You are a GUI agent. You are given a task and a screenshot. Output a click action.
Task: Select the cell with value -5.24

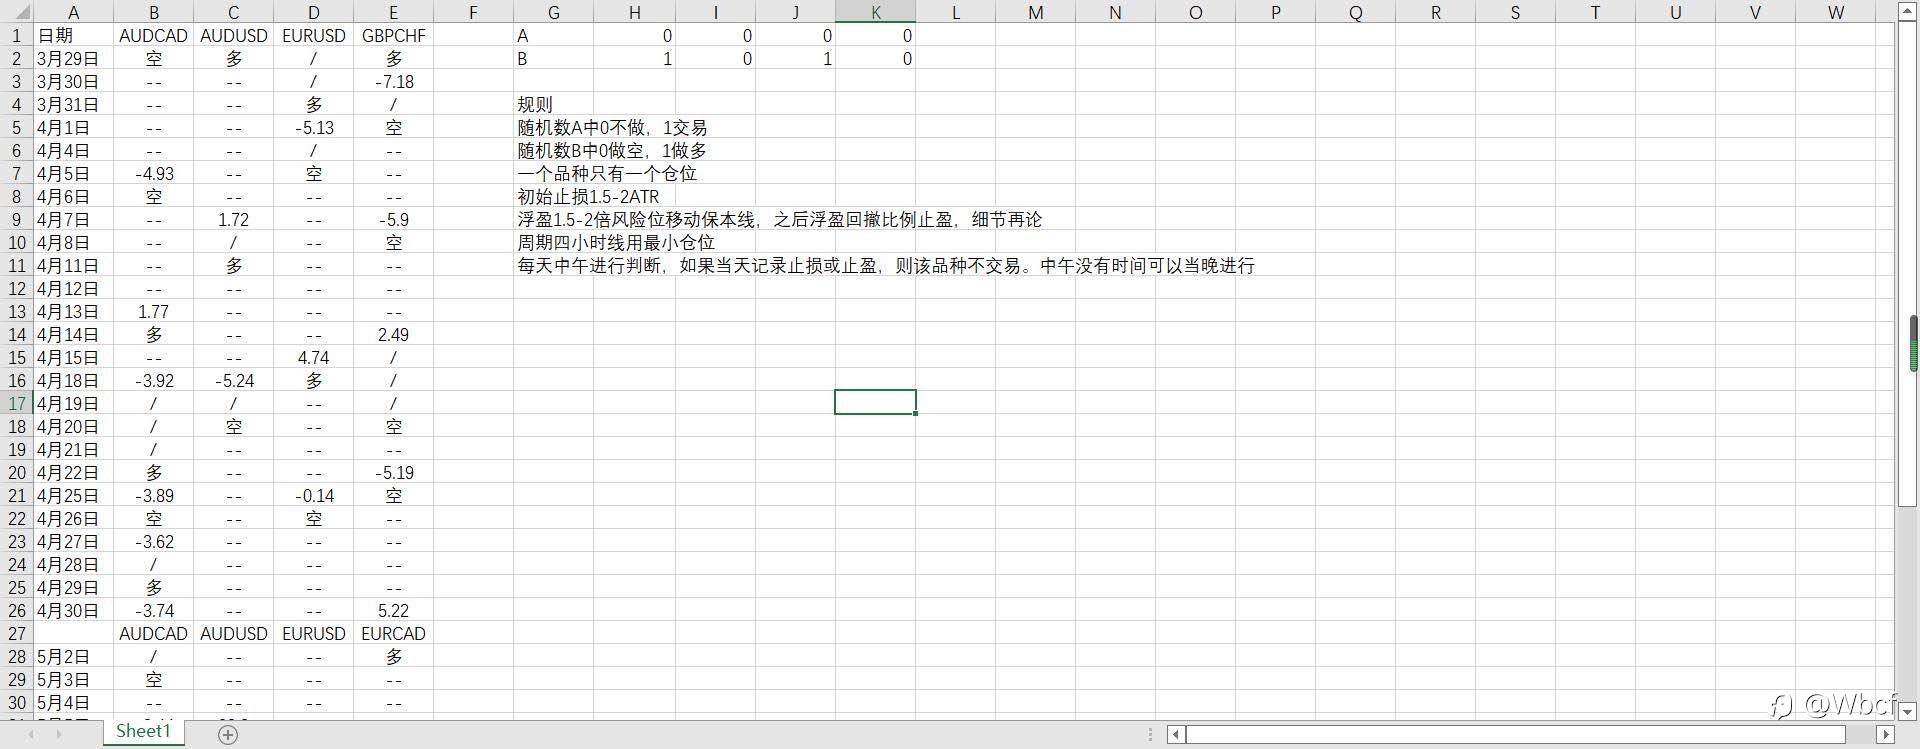point(233,380)
